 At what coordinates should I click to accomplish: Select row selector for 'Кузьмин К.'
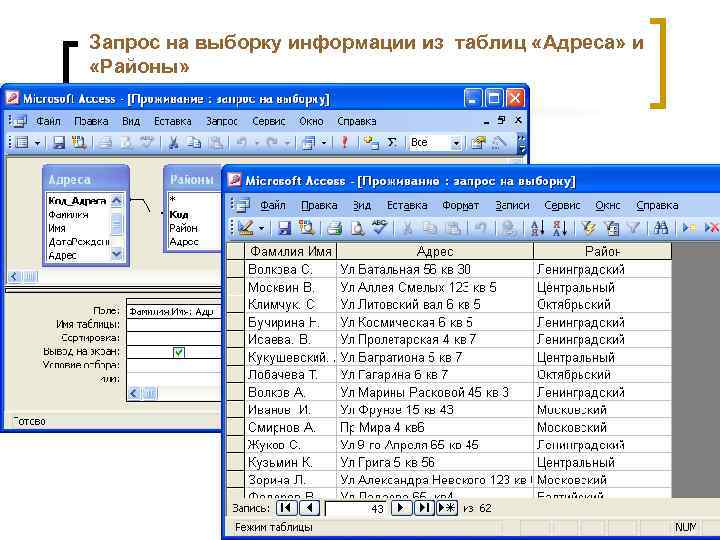click(236, 462)
